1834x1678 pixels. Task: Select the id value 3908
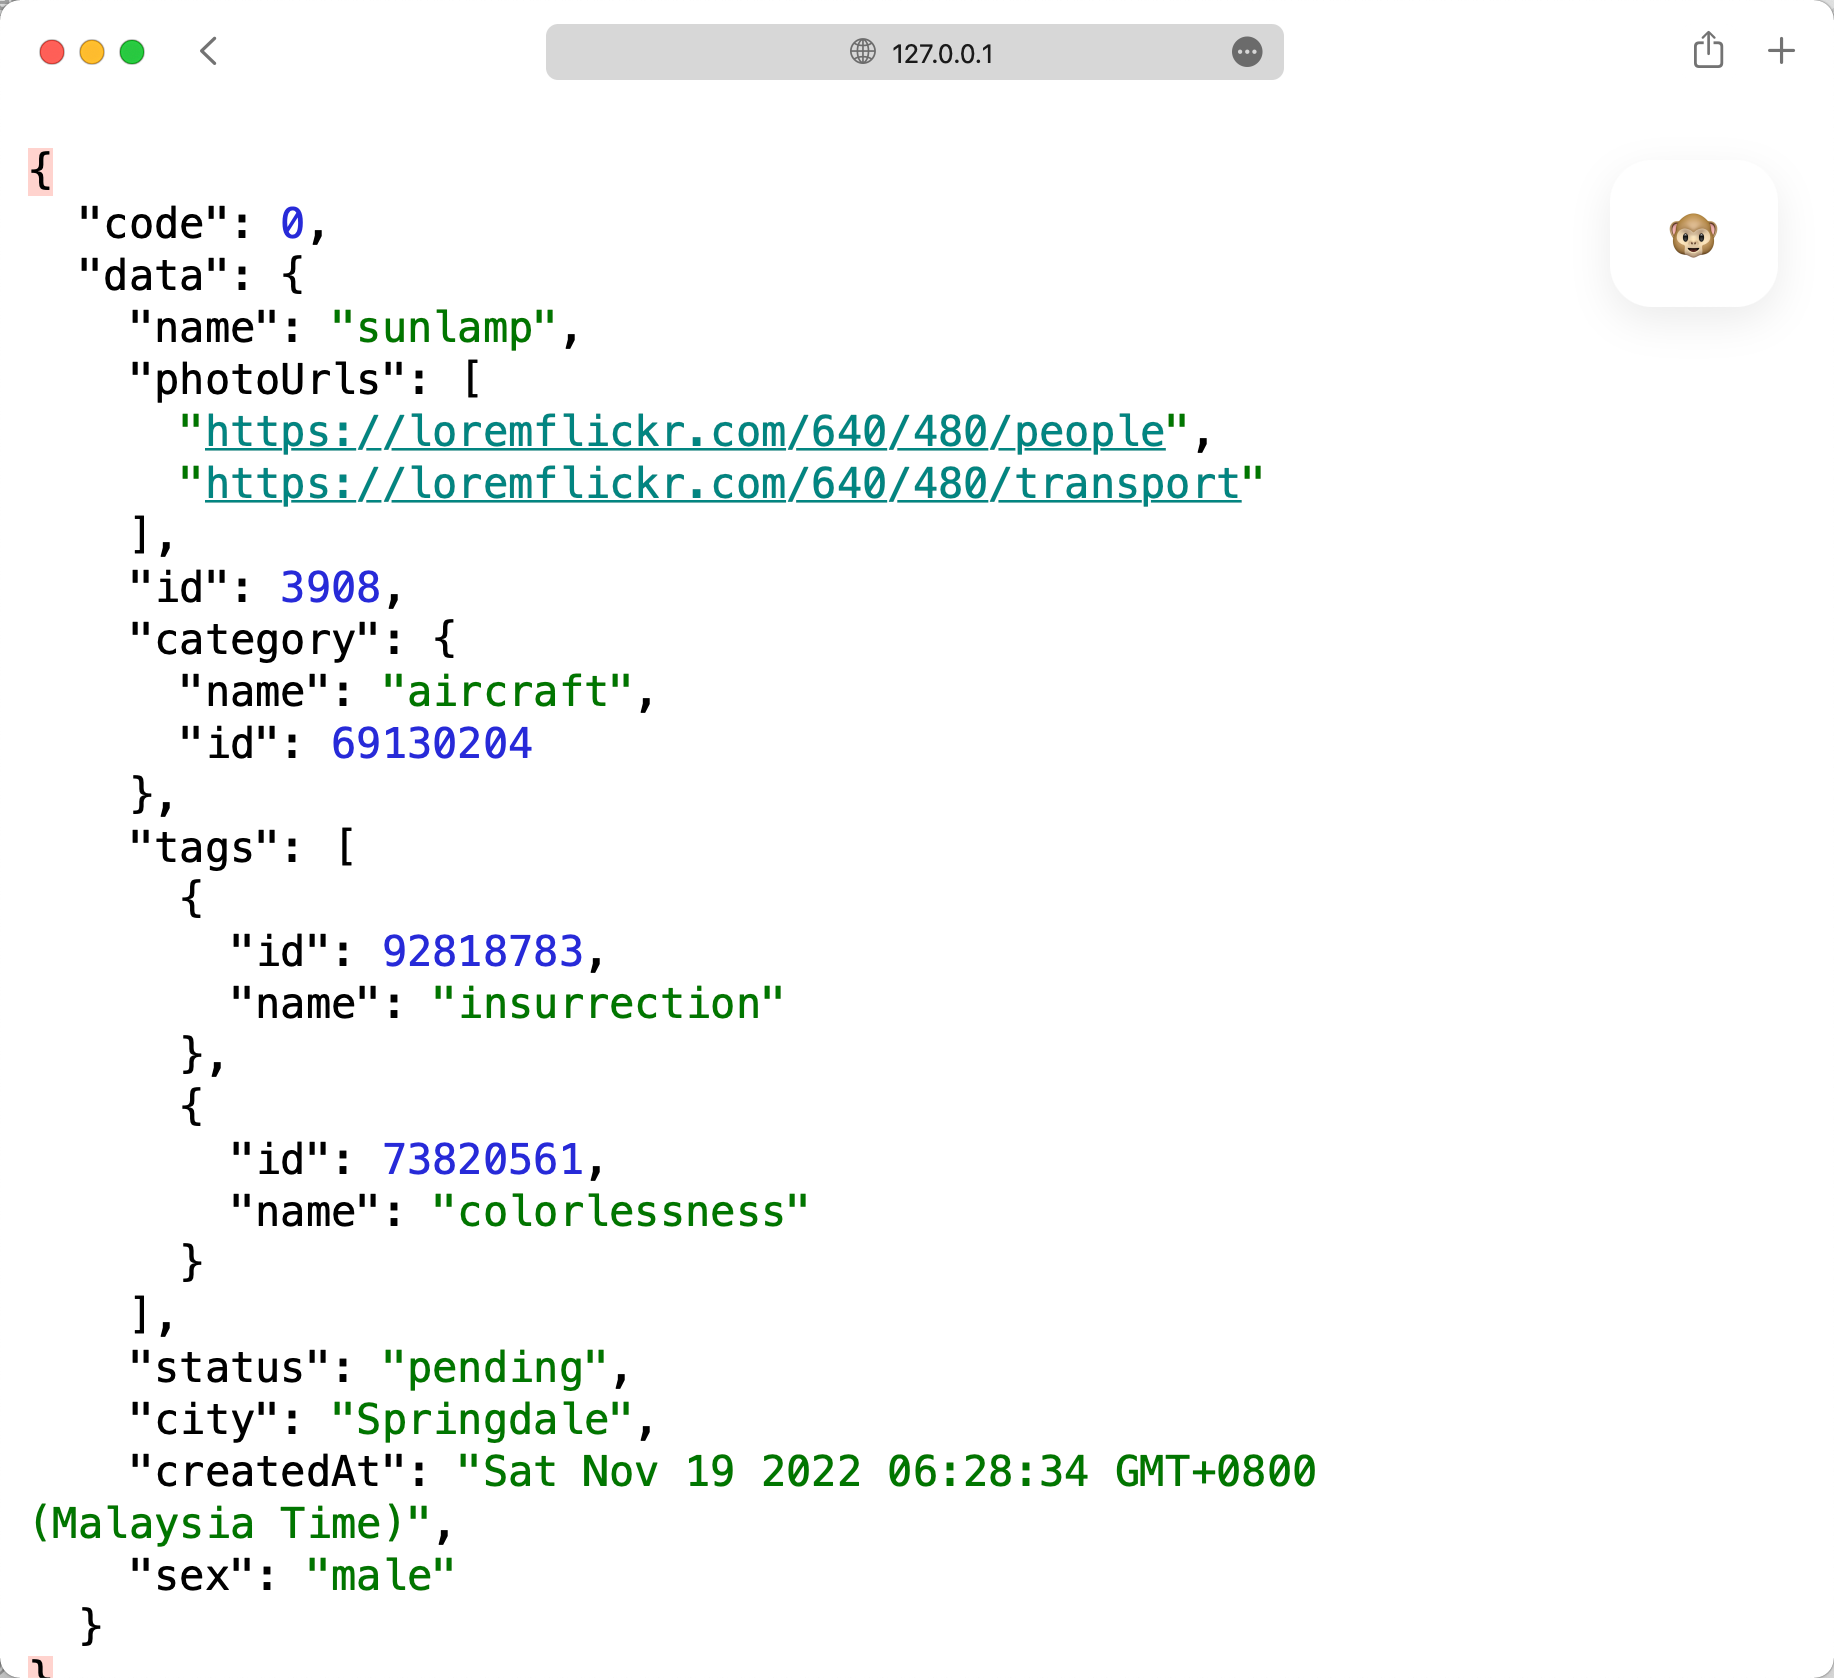click(330, 588)
